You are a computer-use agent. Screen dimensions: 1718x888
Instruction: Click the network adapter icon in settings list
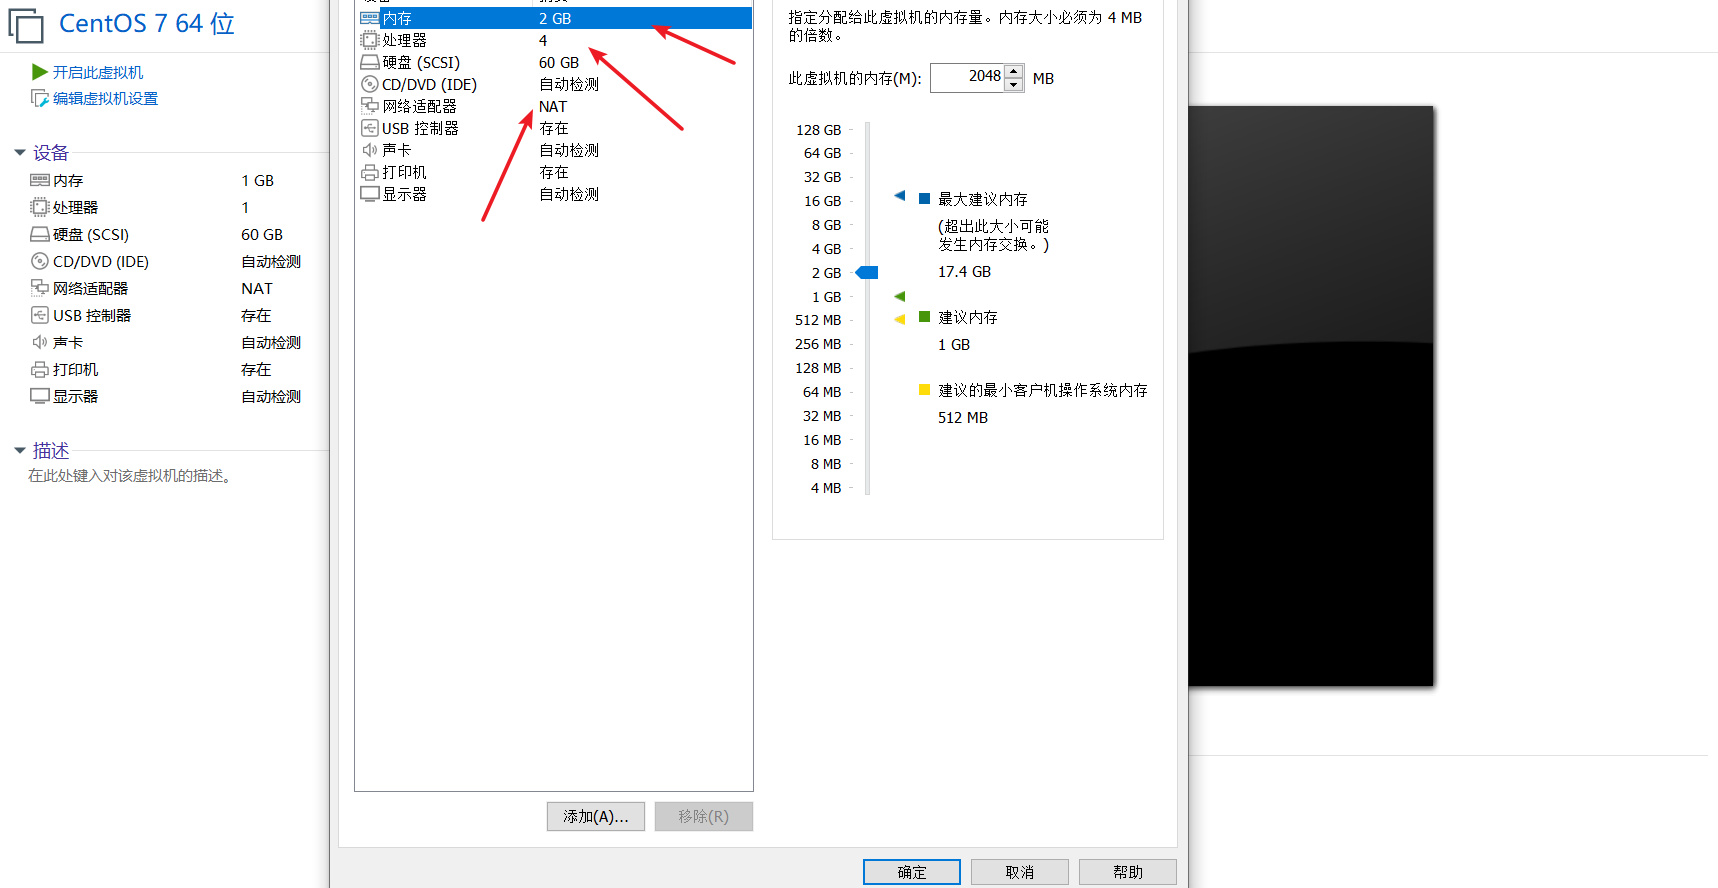point(370,106)
